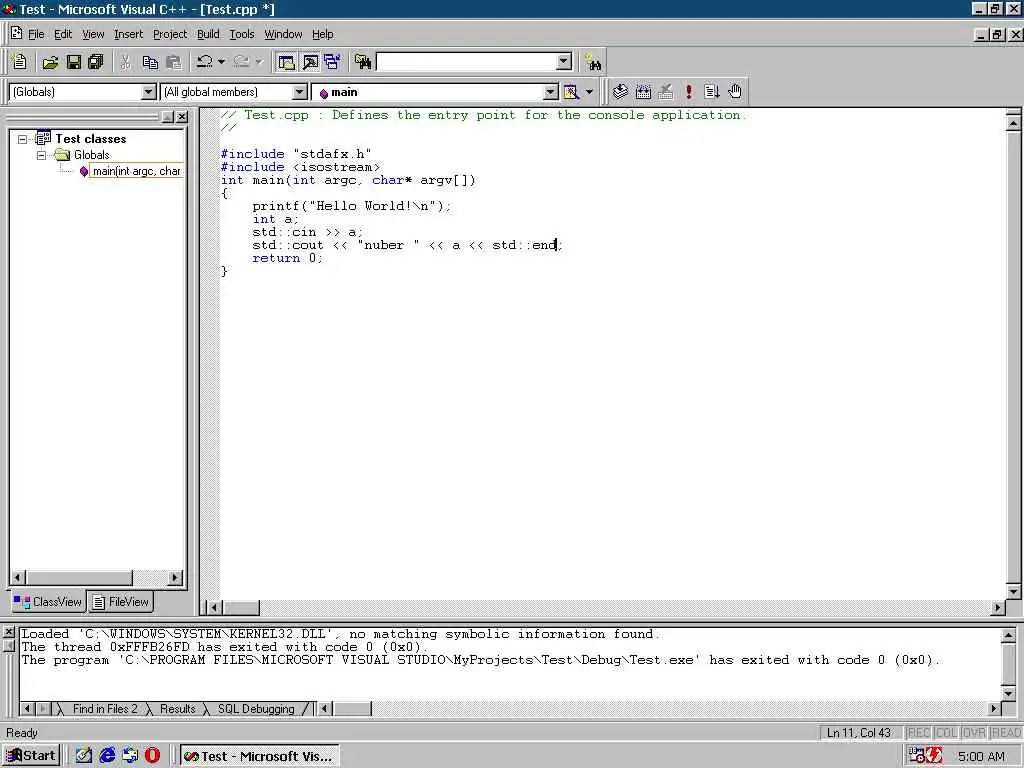Open the (All global members) filter dropdown
The image size is (1024, 768).
coord(299,92)
